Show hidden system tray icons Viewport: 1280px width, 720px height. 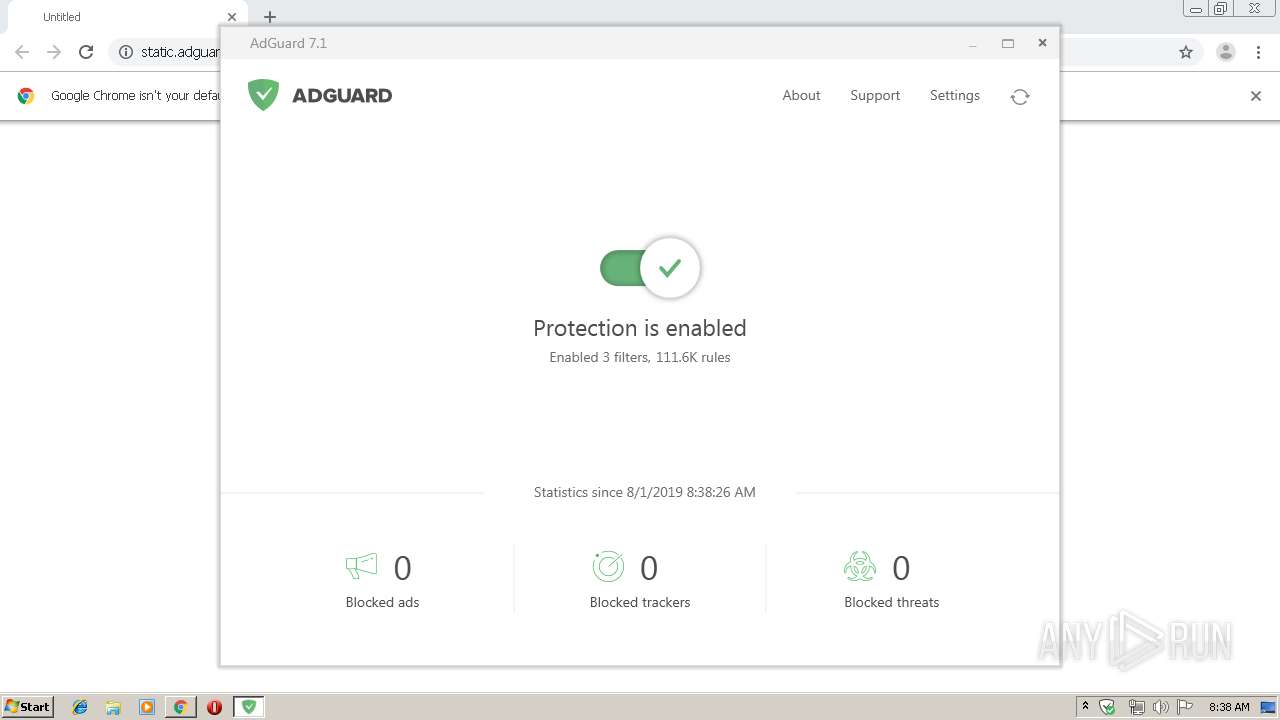tap(1085, 707)
